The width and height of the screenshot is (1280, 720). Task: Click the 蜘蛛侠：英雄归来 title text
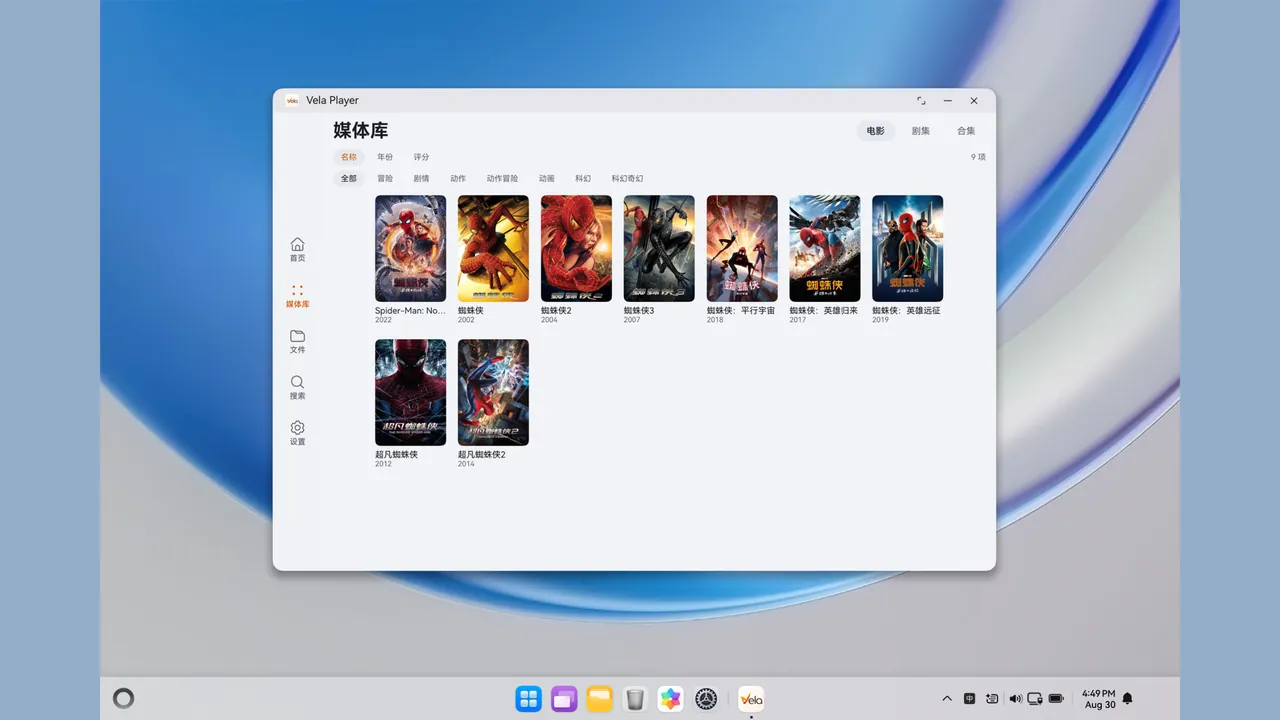click(x=824, y=311)
